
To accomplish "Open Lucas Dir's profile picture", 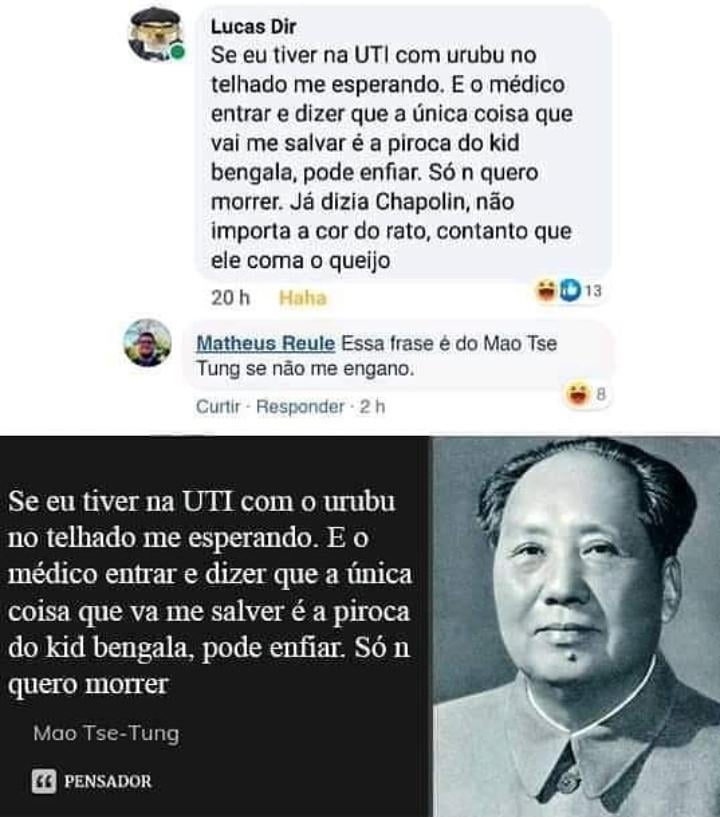I will (155, 34).
